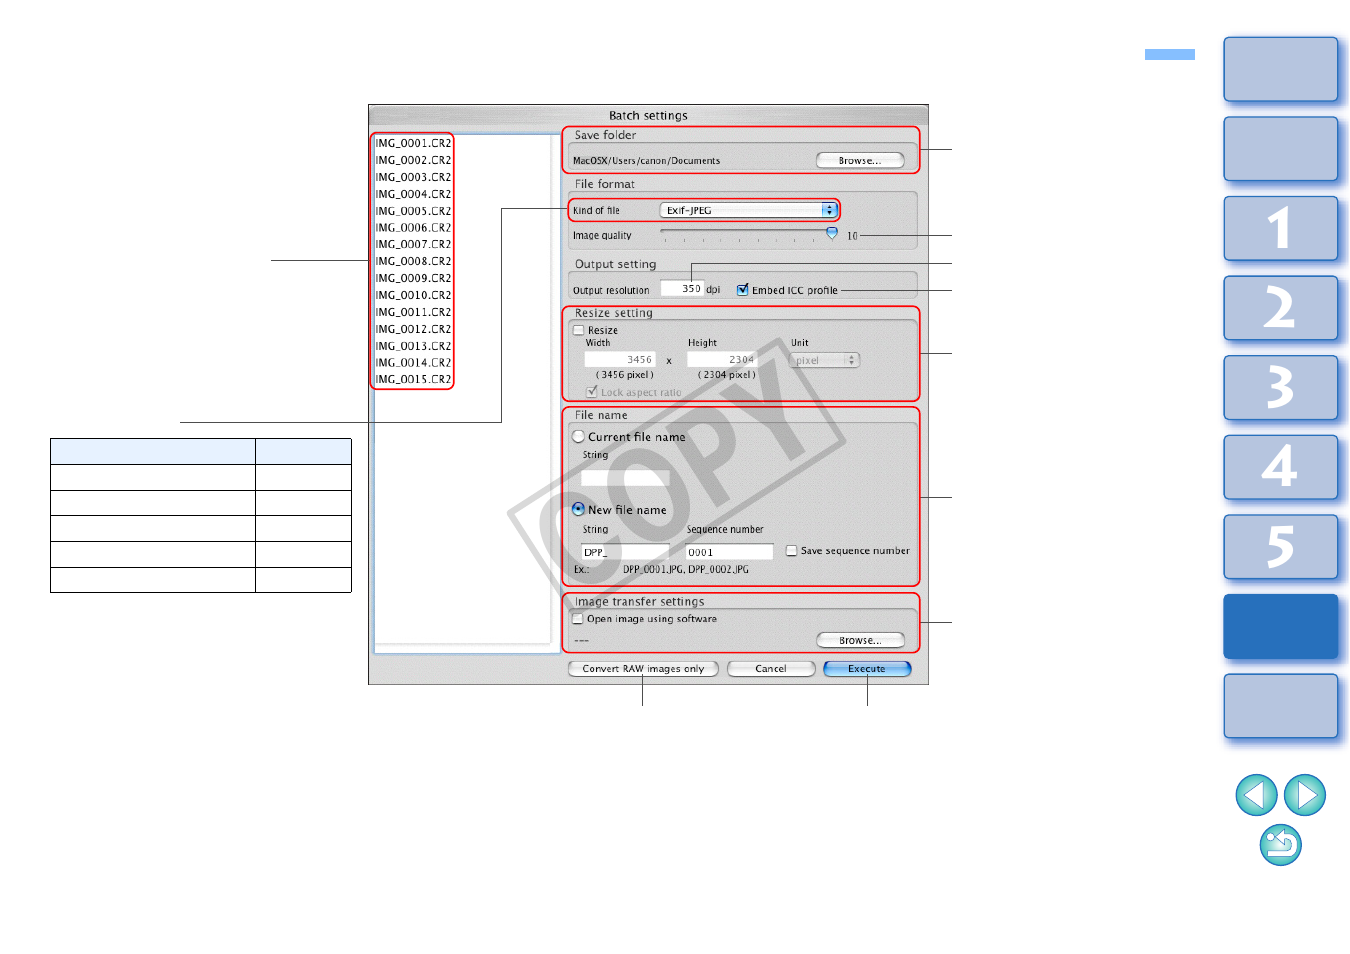Adjust the Image quality slider handle
Image resolution: width=1350 pixels, height=954 pixels.
click(832, 233)
